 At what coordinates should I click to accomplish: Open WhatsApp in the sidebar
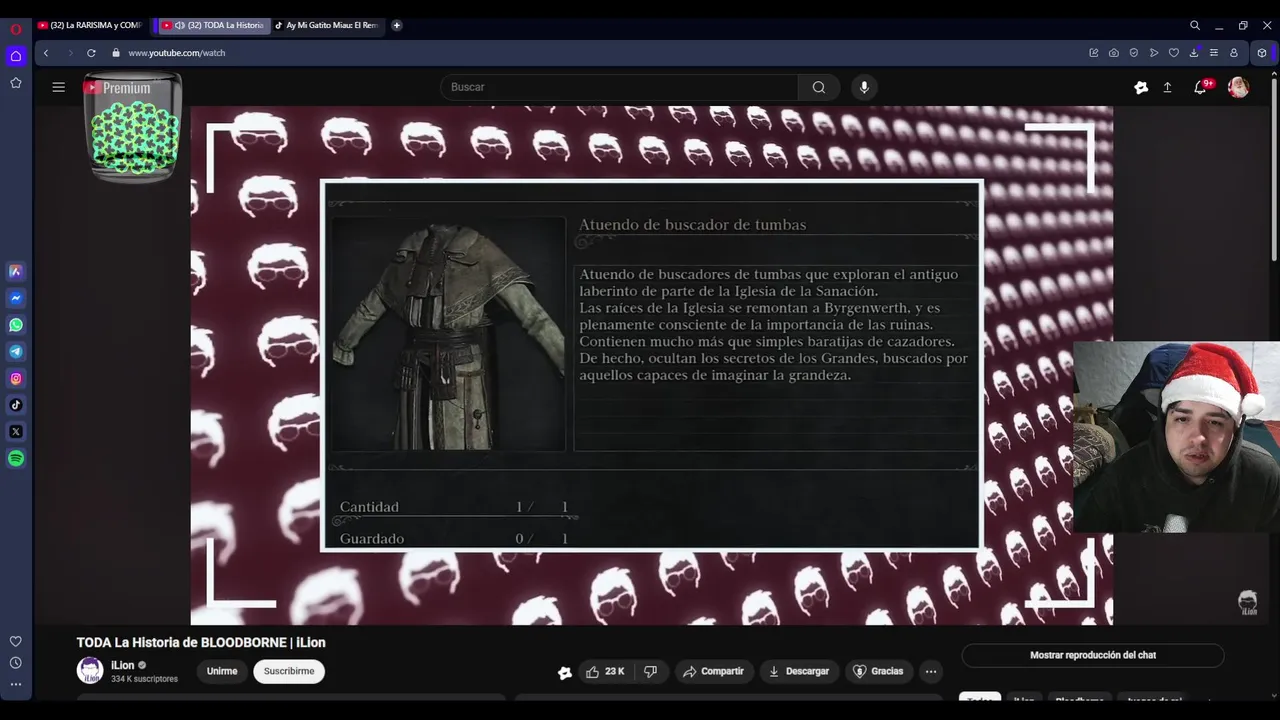tap(16, 325)
